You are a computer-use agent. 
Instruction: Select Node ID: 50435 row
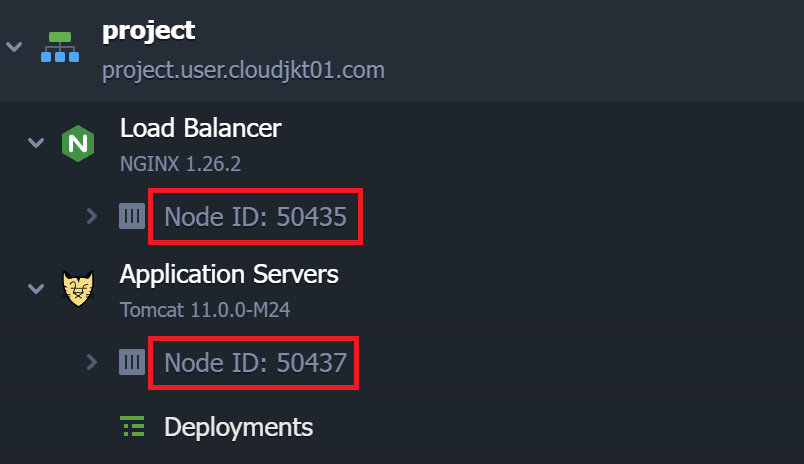tap(402, 216)
